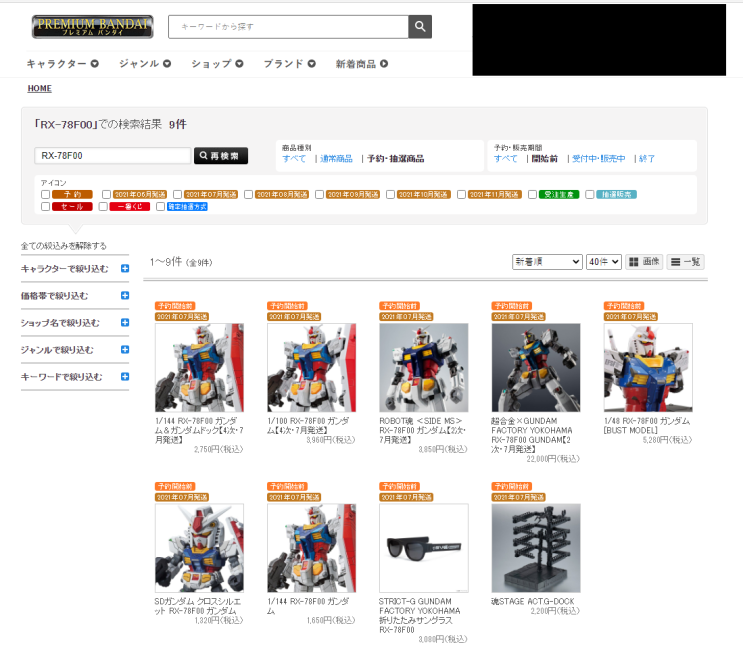Click the ROBOT魂 <SIDE MS> title link
743x653 pixels.
[422, 430]
